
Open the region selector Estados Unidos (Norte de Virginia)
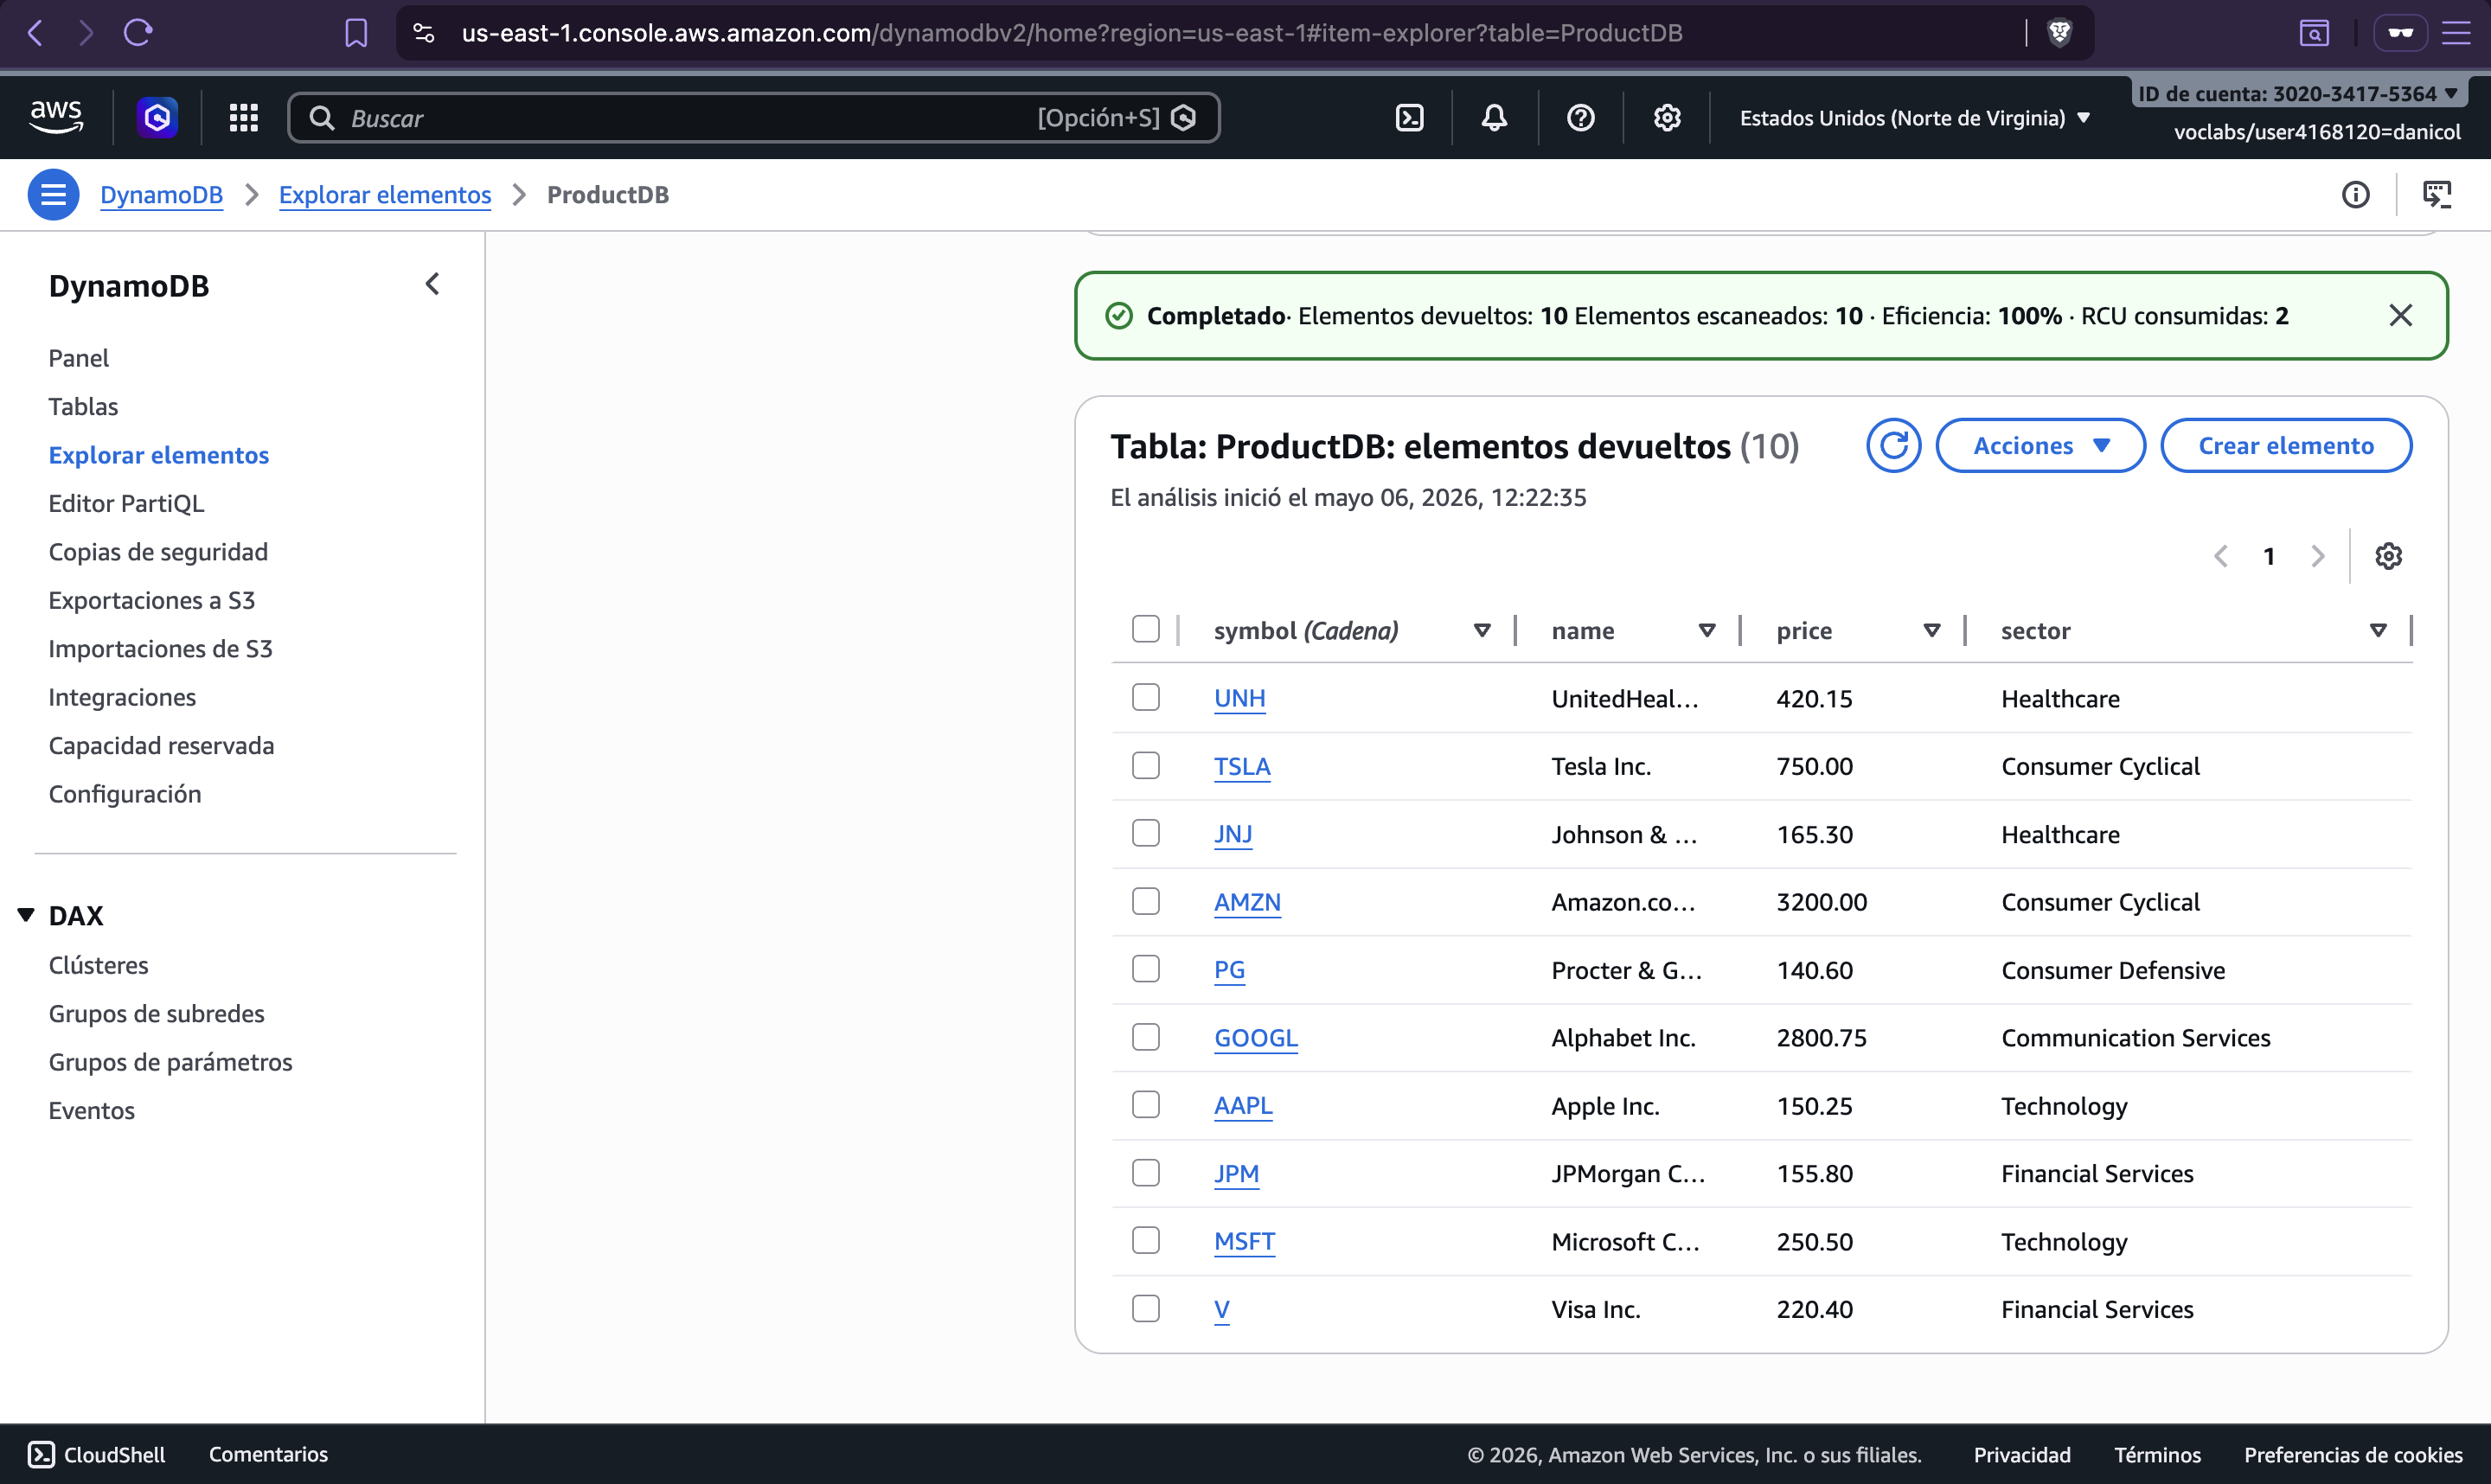pyautogui.click(x=1914, y=118)
